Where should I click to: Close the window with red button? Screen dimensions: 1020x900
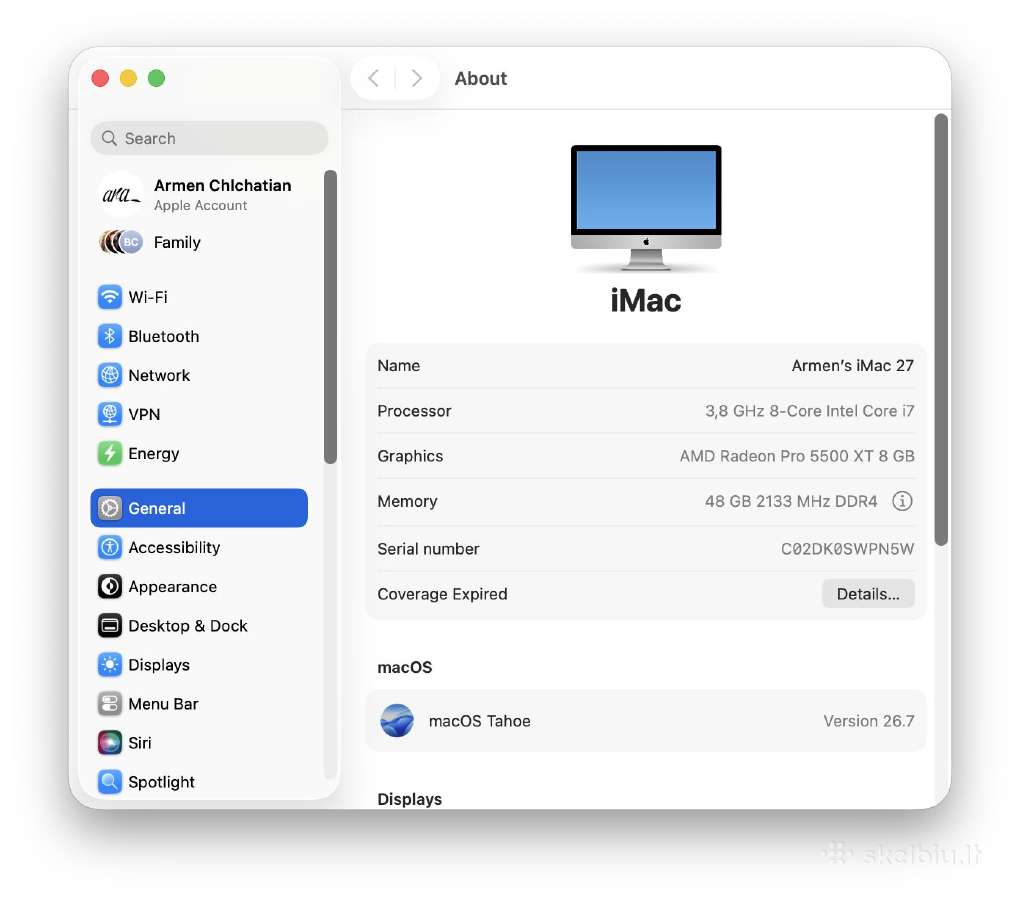(100, 78)
